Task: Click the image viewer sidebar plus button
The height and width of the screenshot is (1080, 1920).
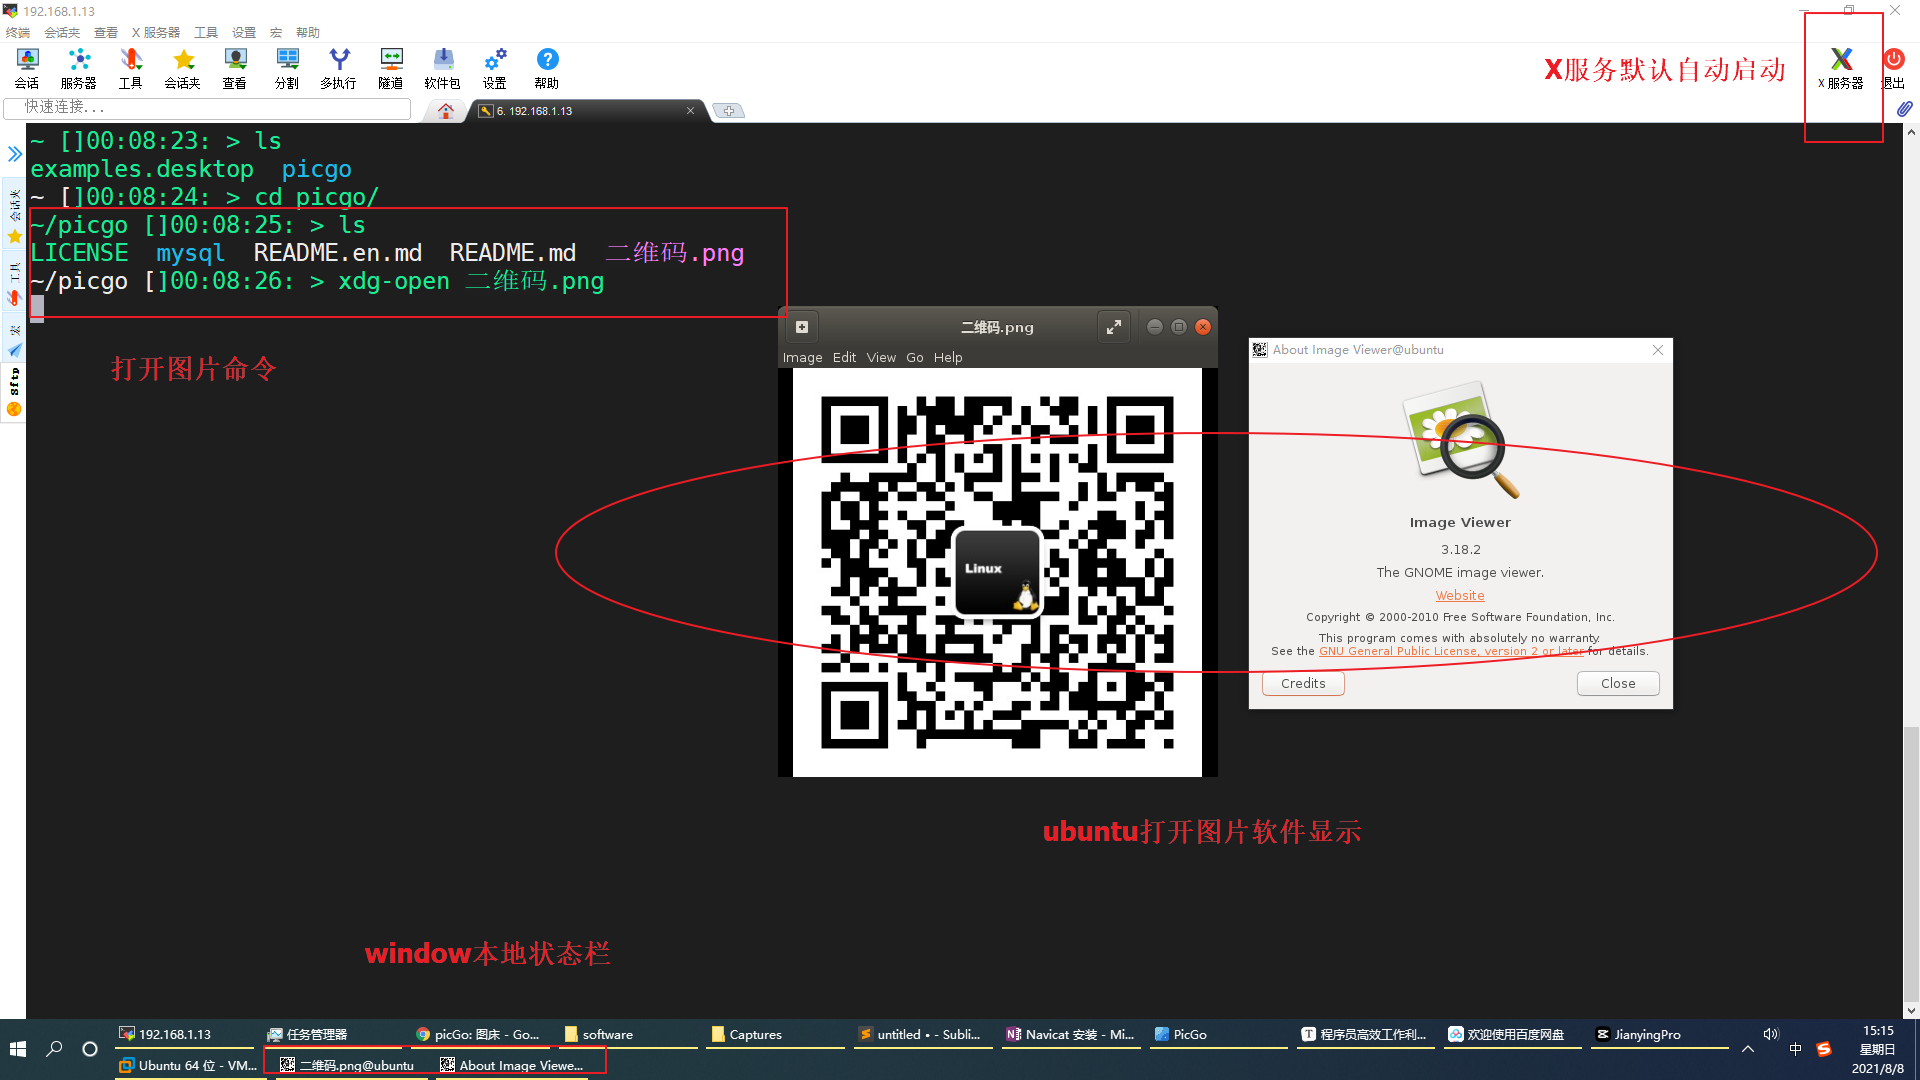Action: (802, 327)
